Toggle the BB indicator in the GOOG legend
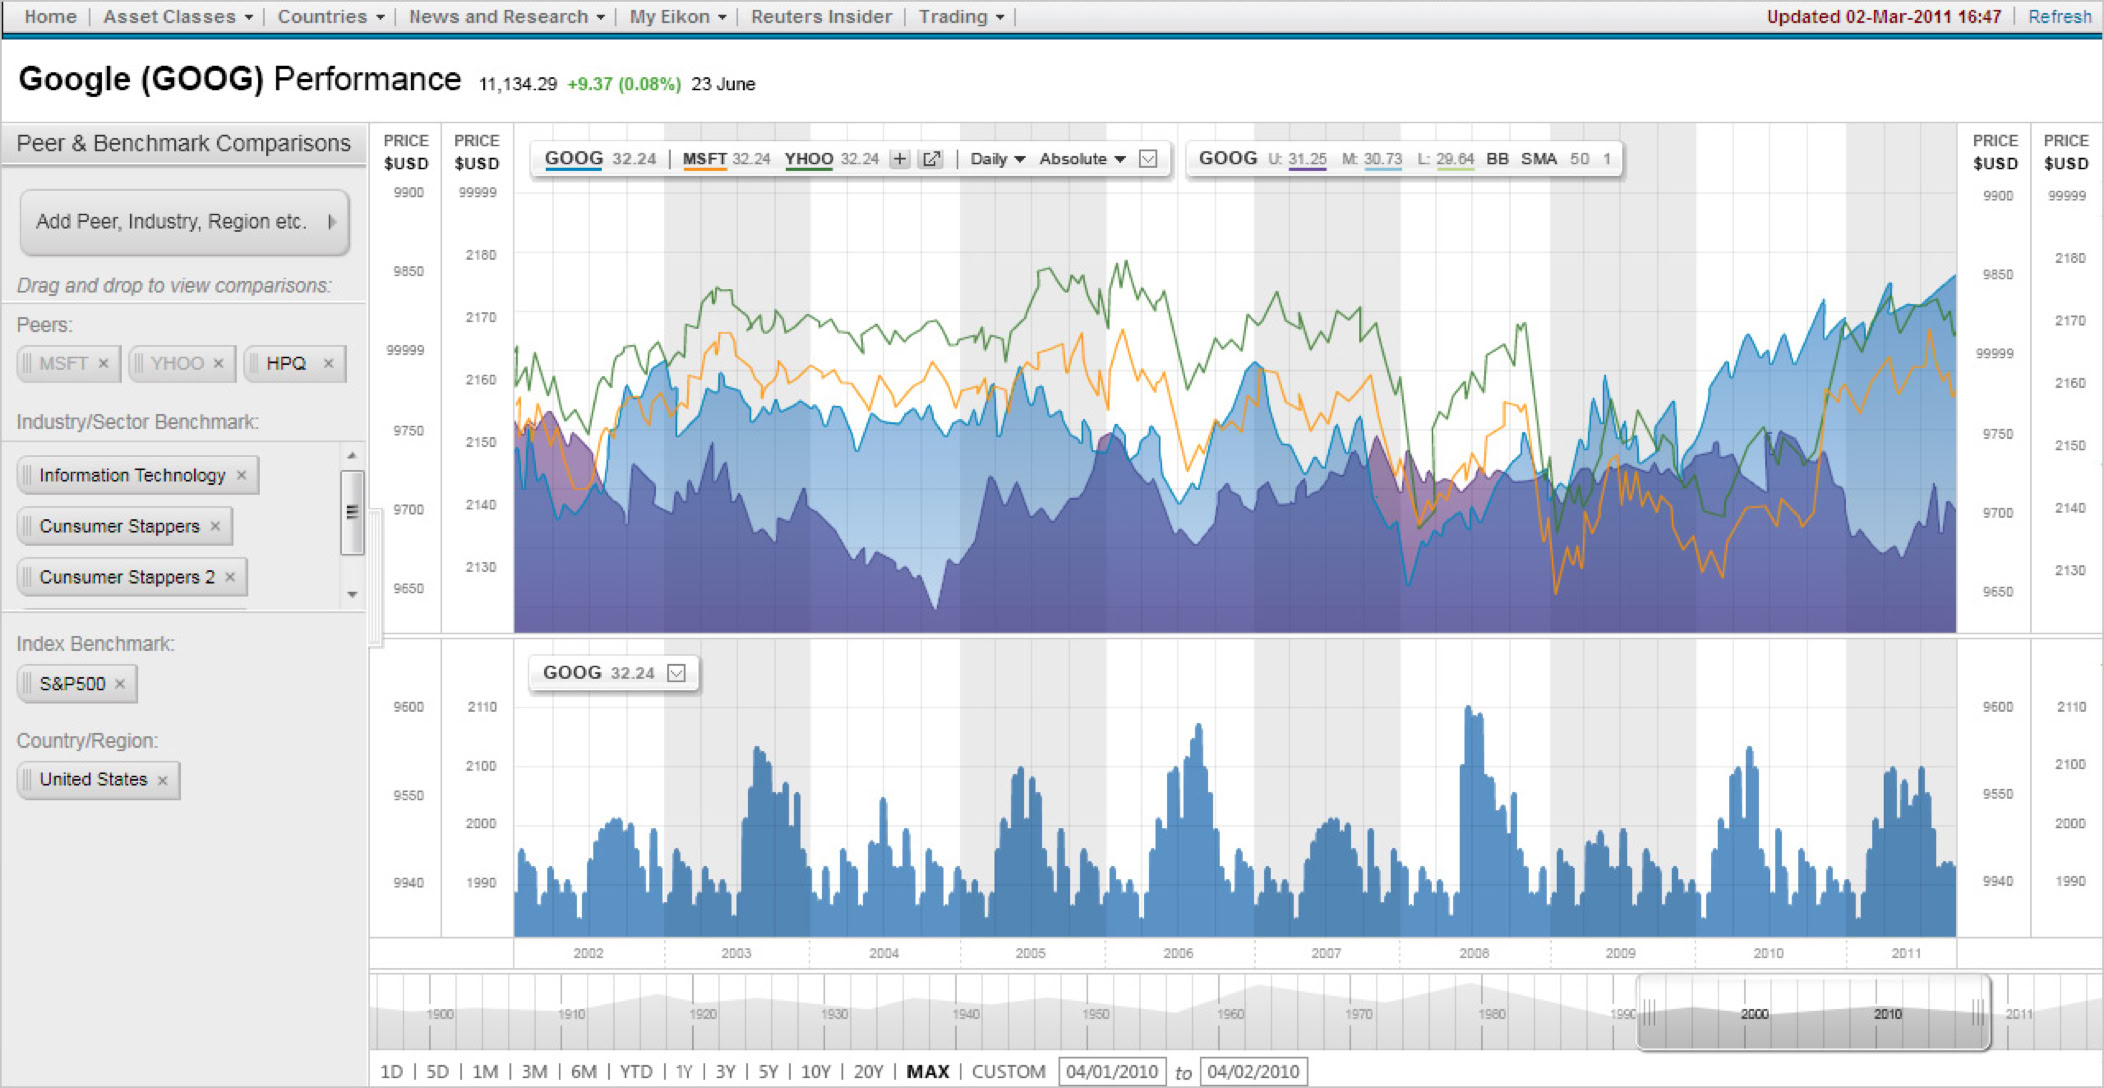This screenshot has width=2104, height=1088. pos(1497,159)
